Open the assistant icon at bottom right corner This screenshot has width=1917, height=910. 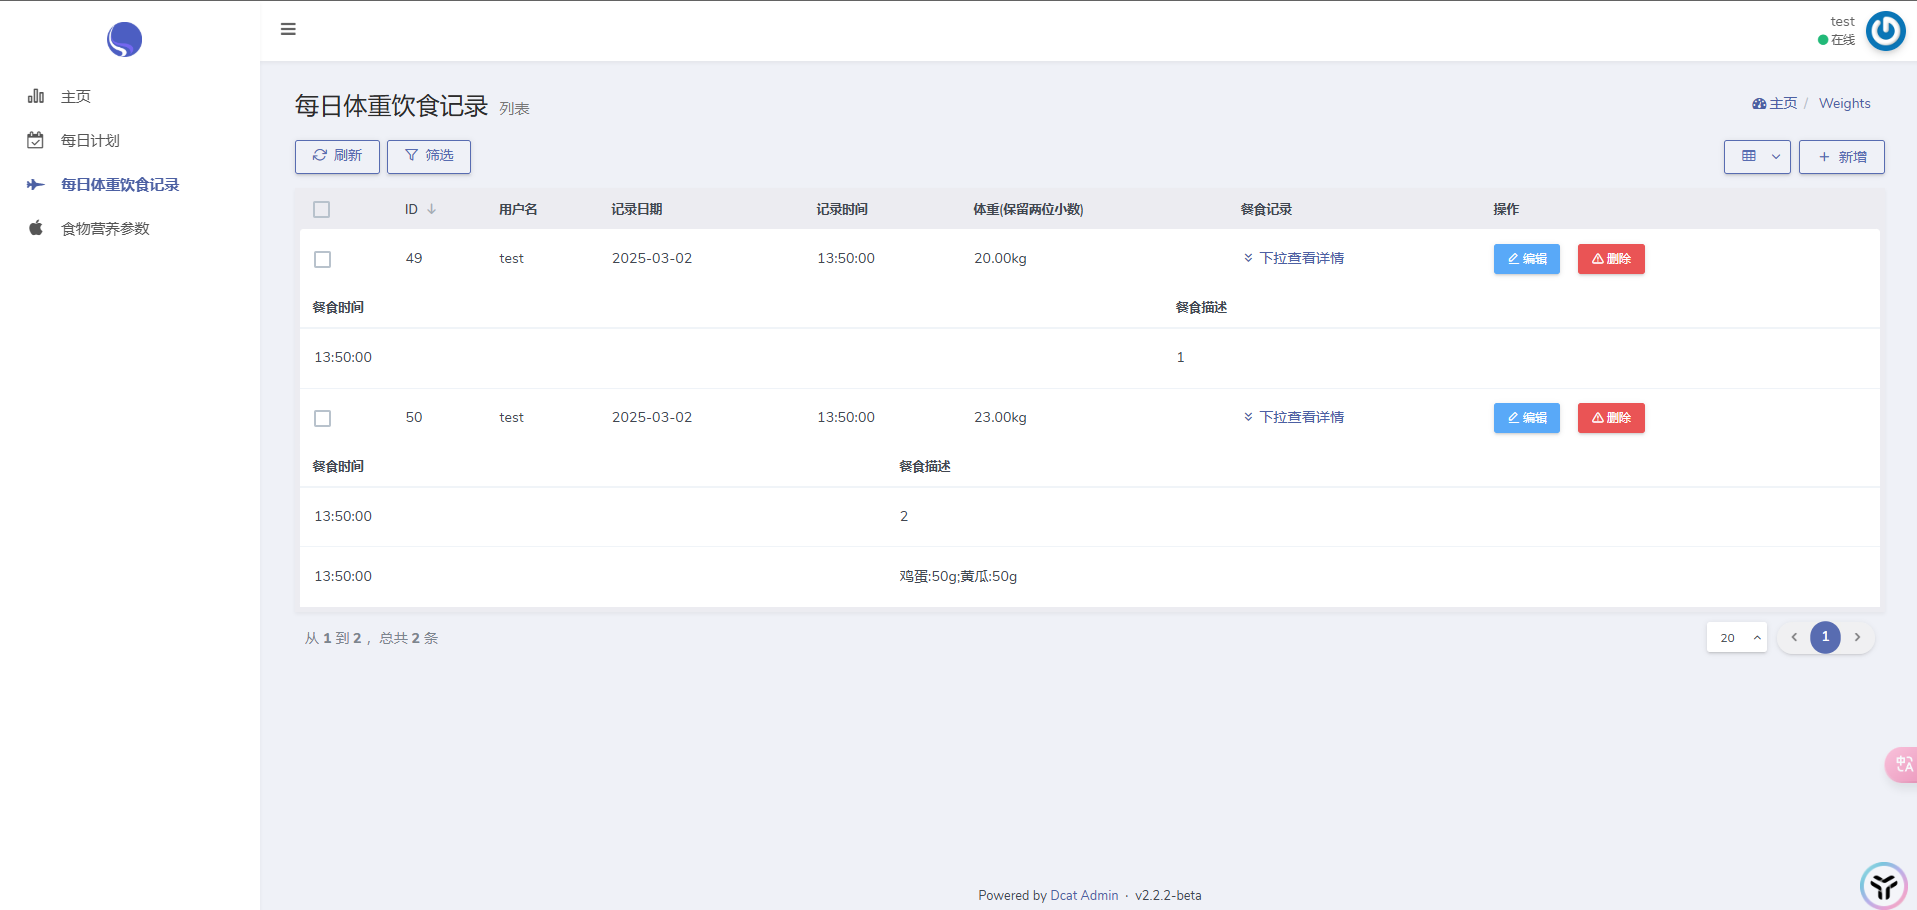tap(1884, 885)
